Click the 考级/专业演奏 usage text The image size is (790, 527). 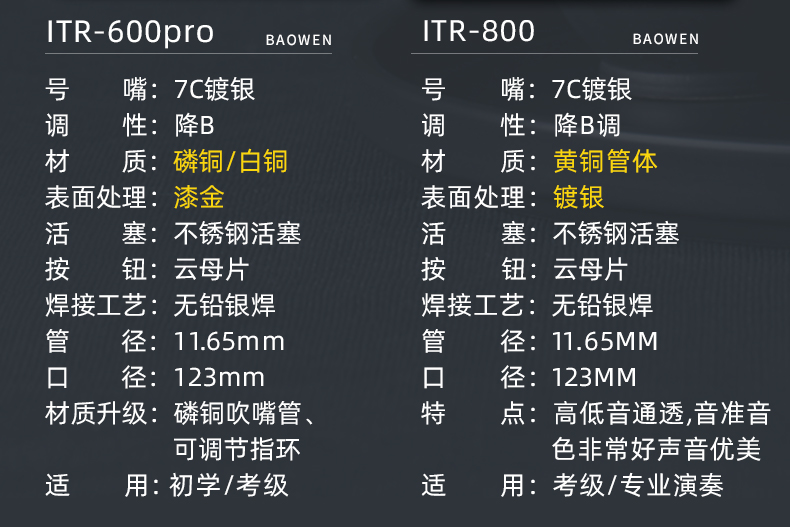pyautogui.click(x=638, y=486)
